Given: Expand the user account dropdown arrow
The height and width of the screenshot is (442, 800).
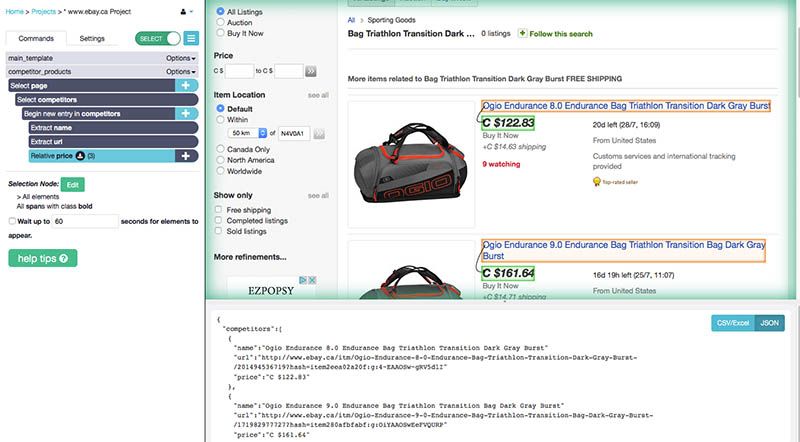Looking at the screenshot, I should (191, 12).
